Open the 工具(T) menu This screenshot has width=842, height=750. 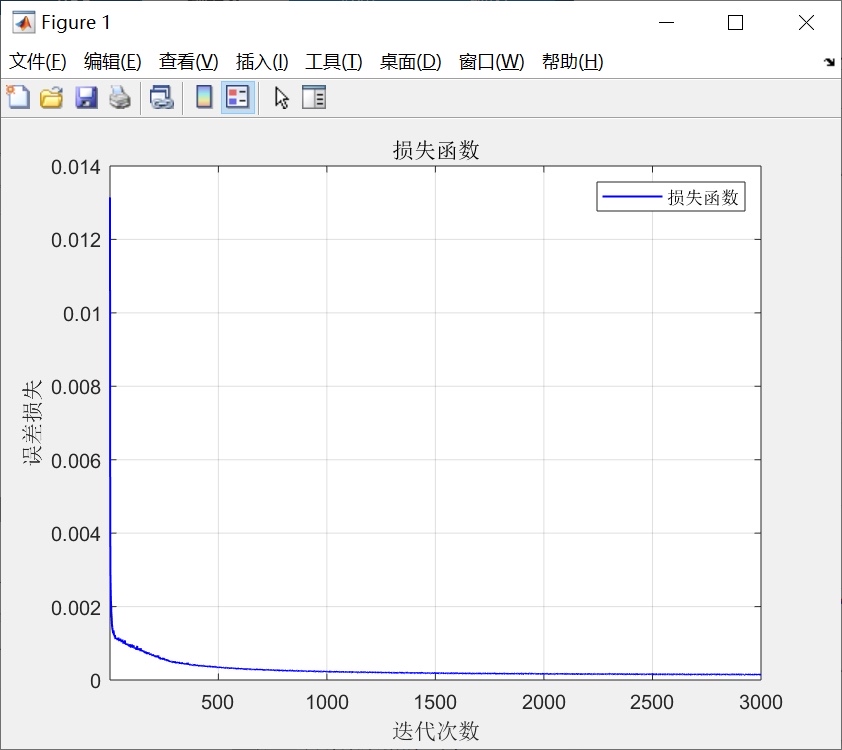click(x=333, y=61)
